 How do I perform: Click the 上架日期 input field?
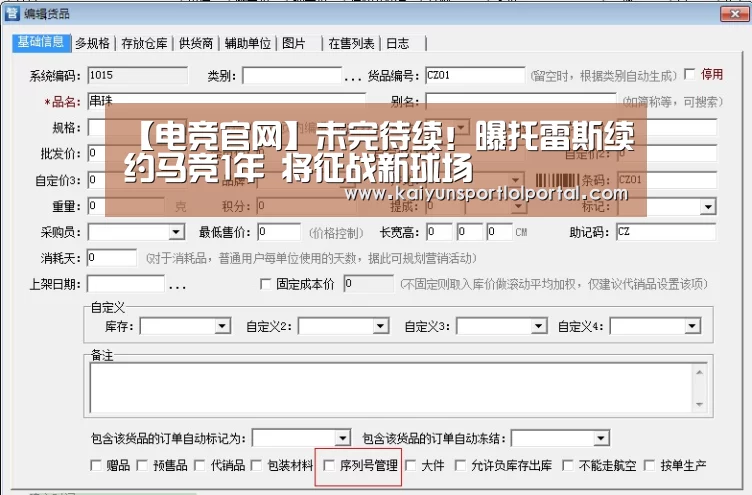click(x=126, y=284)
